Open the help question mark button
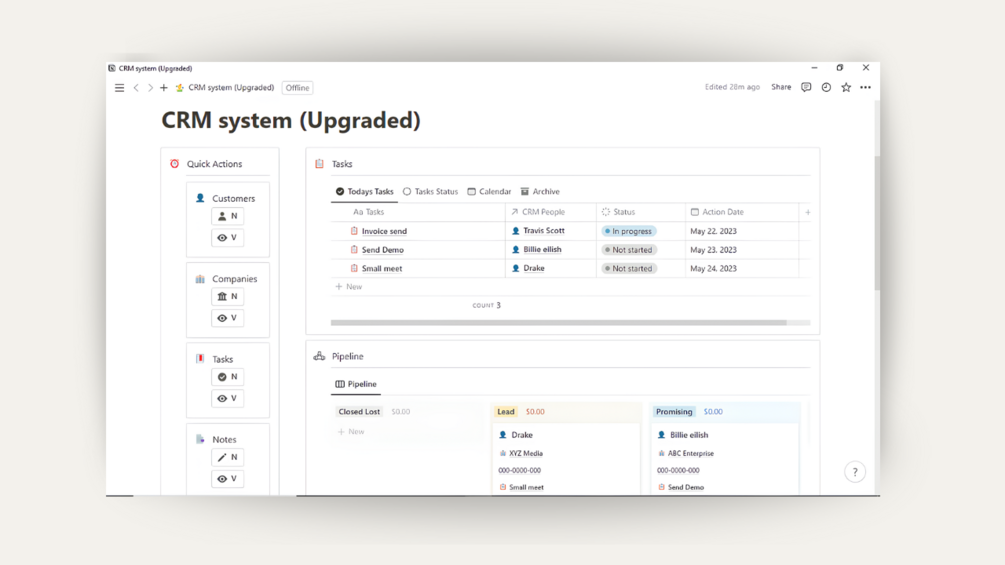 click(854, 472)
